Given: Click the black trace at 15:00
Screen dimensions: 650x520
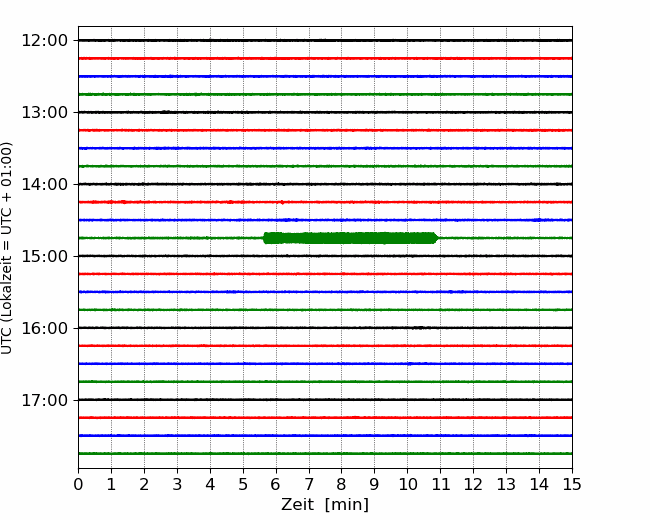Looking at the screenshot, I should [x=325, y=256].
